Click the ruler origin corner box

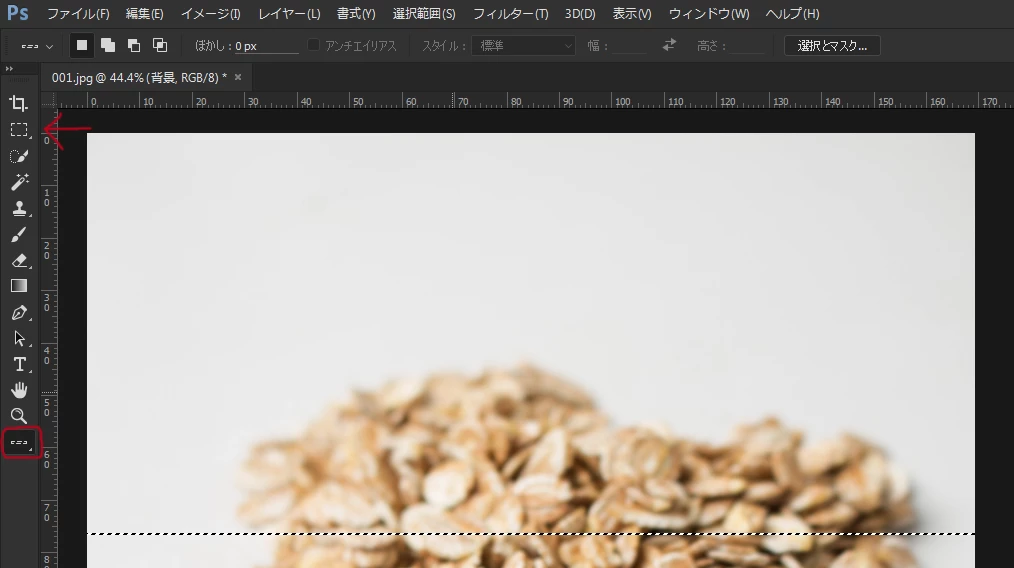pyautogui.click(x=49, y=100)
